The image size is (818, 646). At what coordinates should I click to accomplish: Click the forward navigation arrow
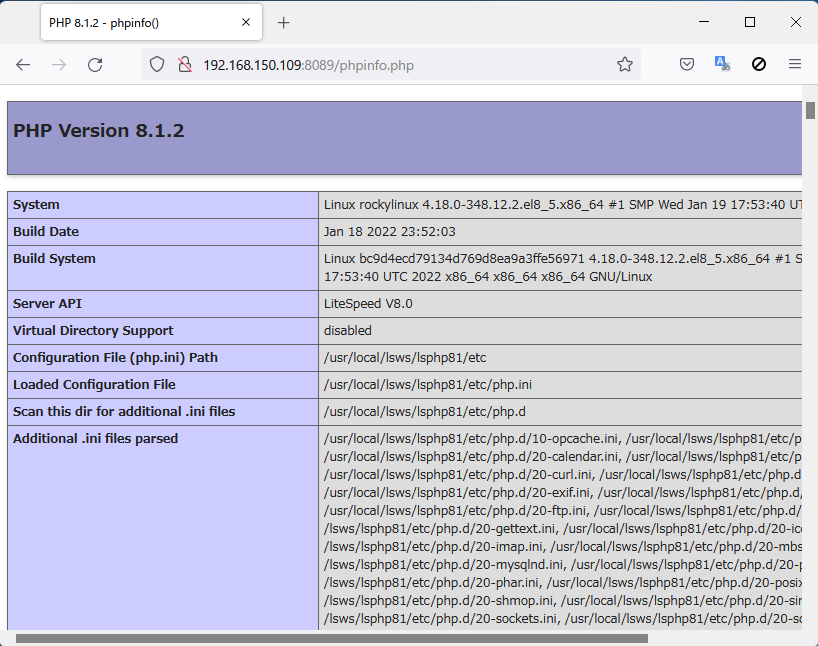(59, 65)
